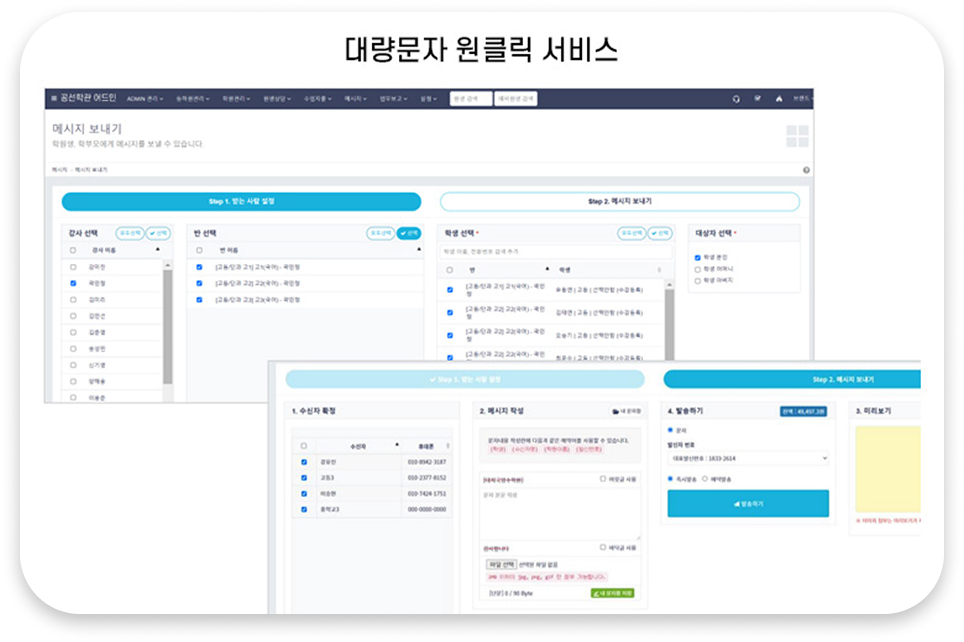Click 선택 button in 강사 선택 header

tap(158, 233)
